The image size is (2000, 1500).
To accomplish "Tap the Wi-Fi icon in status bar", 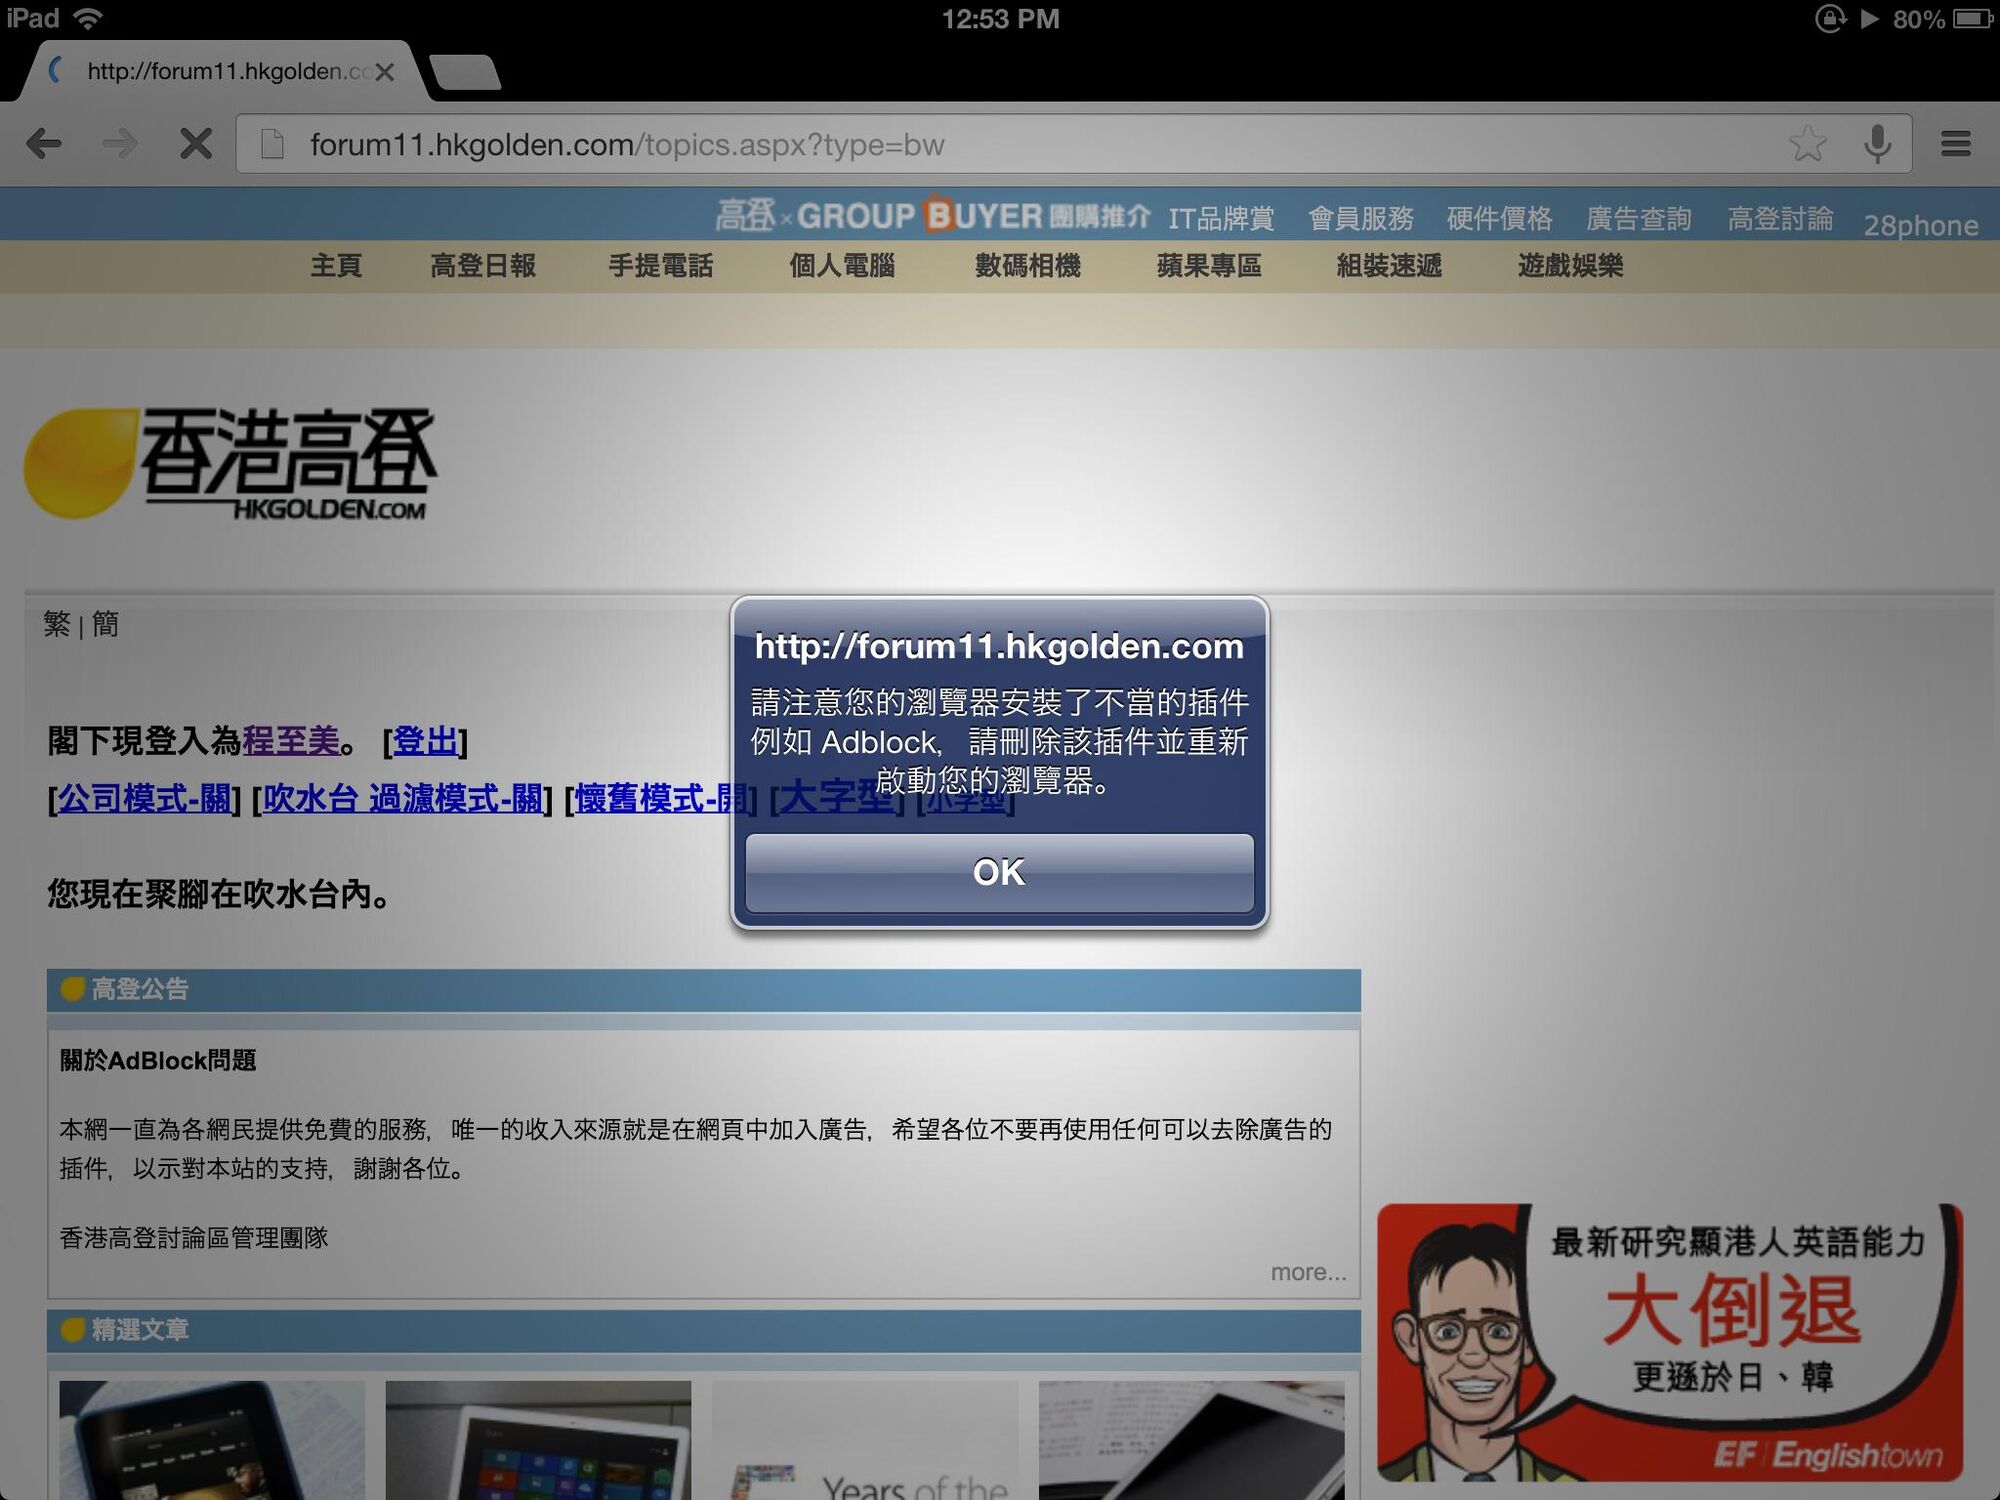I will pos(88,18).
